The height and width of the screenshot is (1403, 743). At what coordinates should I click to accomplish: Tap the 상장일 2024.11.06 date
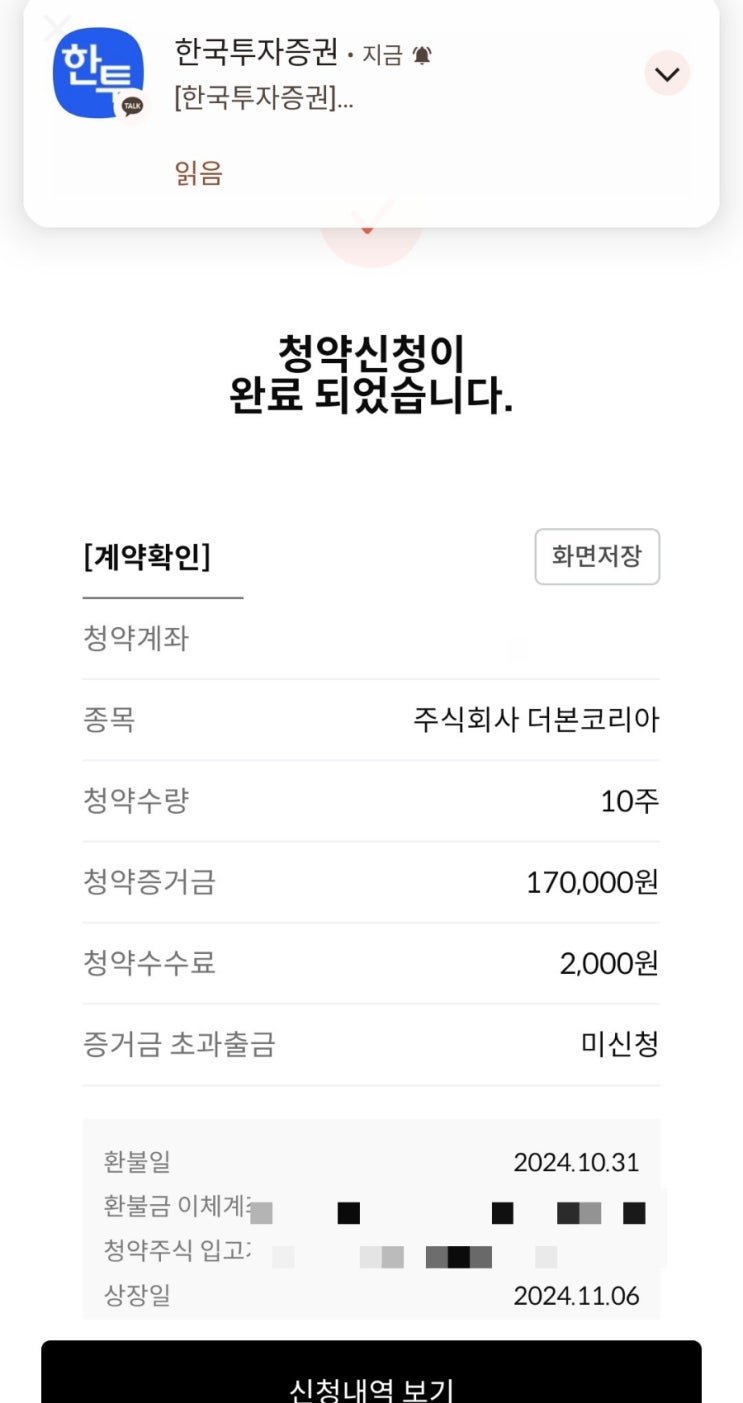pos(576,1296)
